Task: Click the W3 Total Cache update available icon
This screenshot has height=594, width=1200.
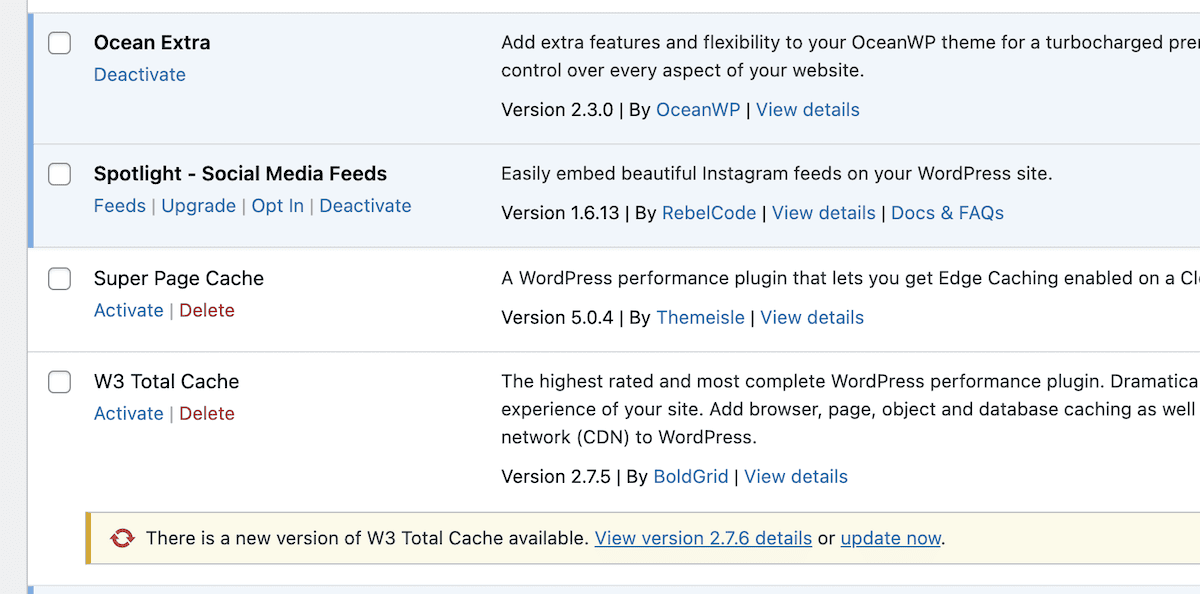Action: [122, 538]
